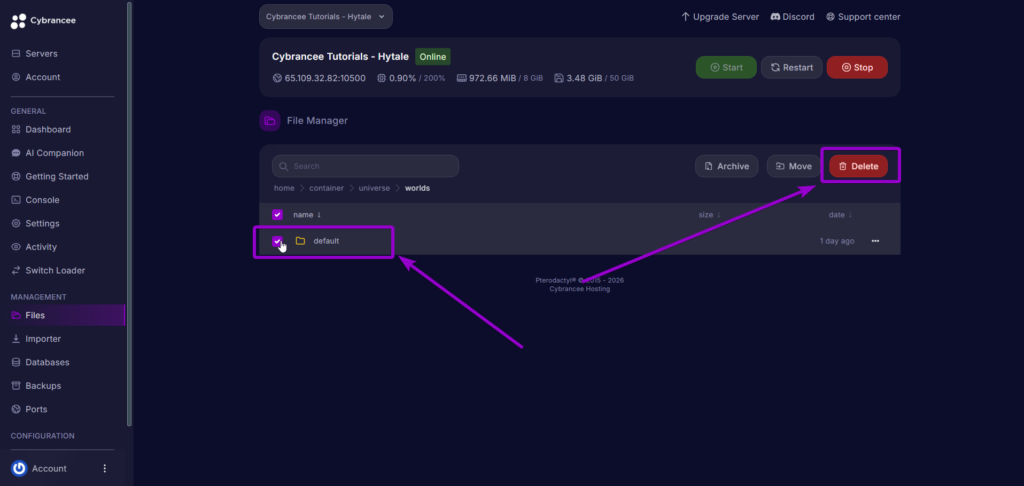
Task: Open the Databases sidebar menu item
Action: (x=47, y=362)
